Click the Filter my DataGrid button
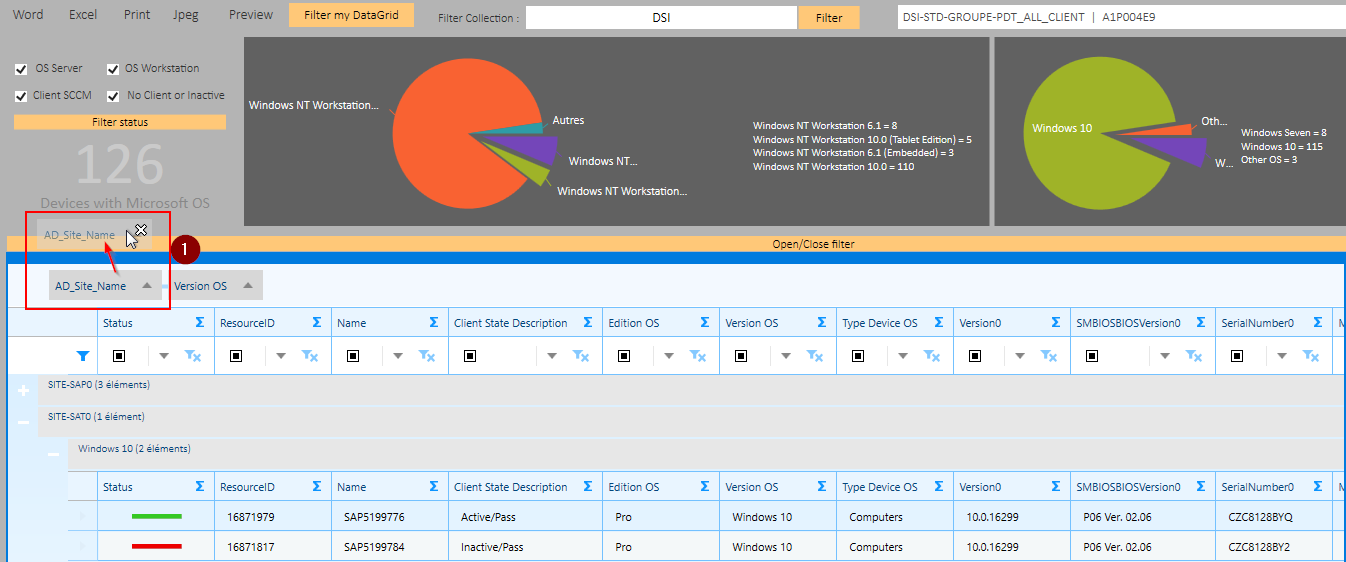 point(351,15)
